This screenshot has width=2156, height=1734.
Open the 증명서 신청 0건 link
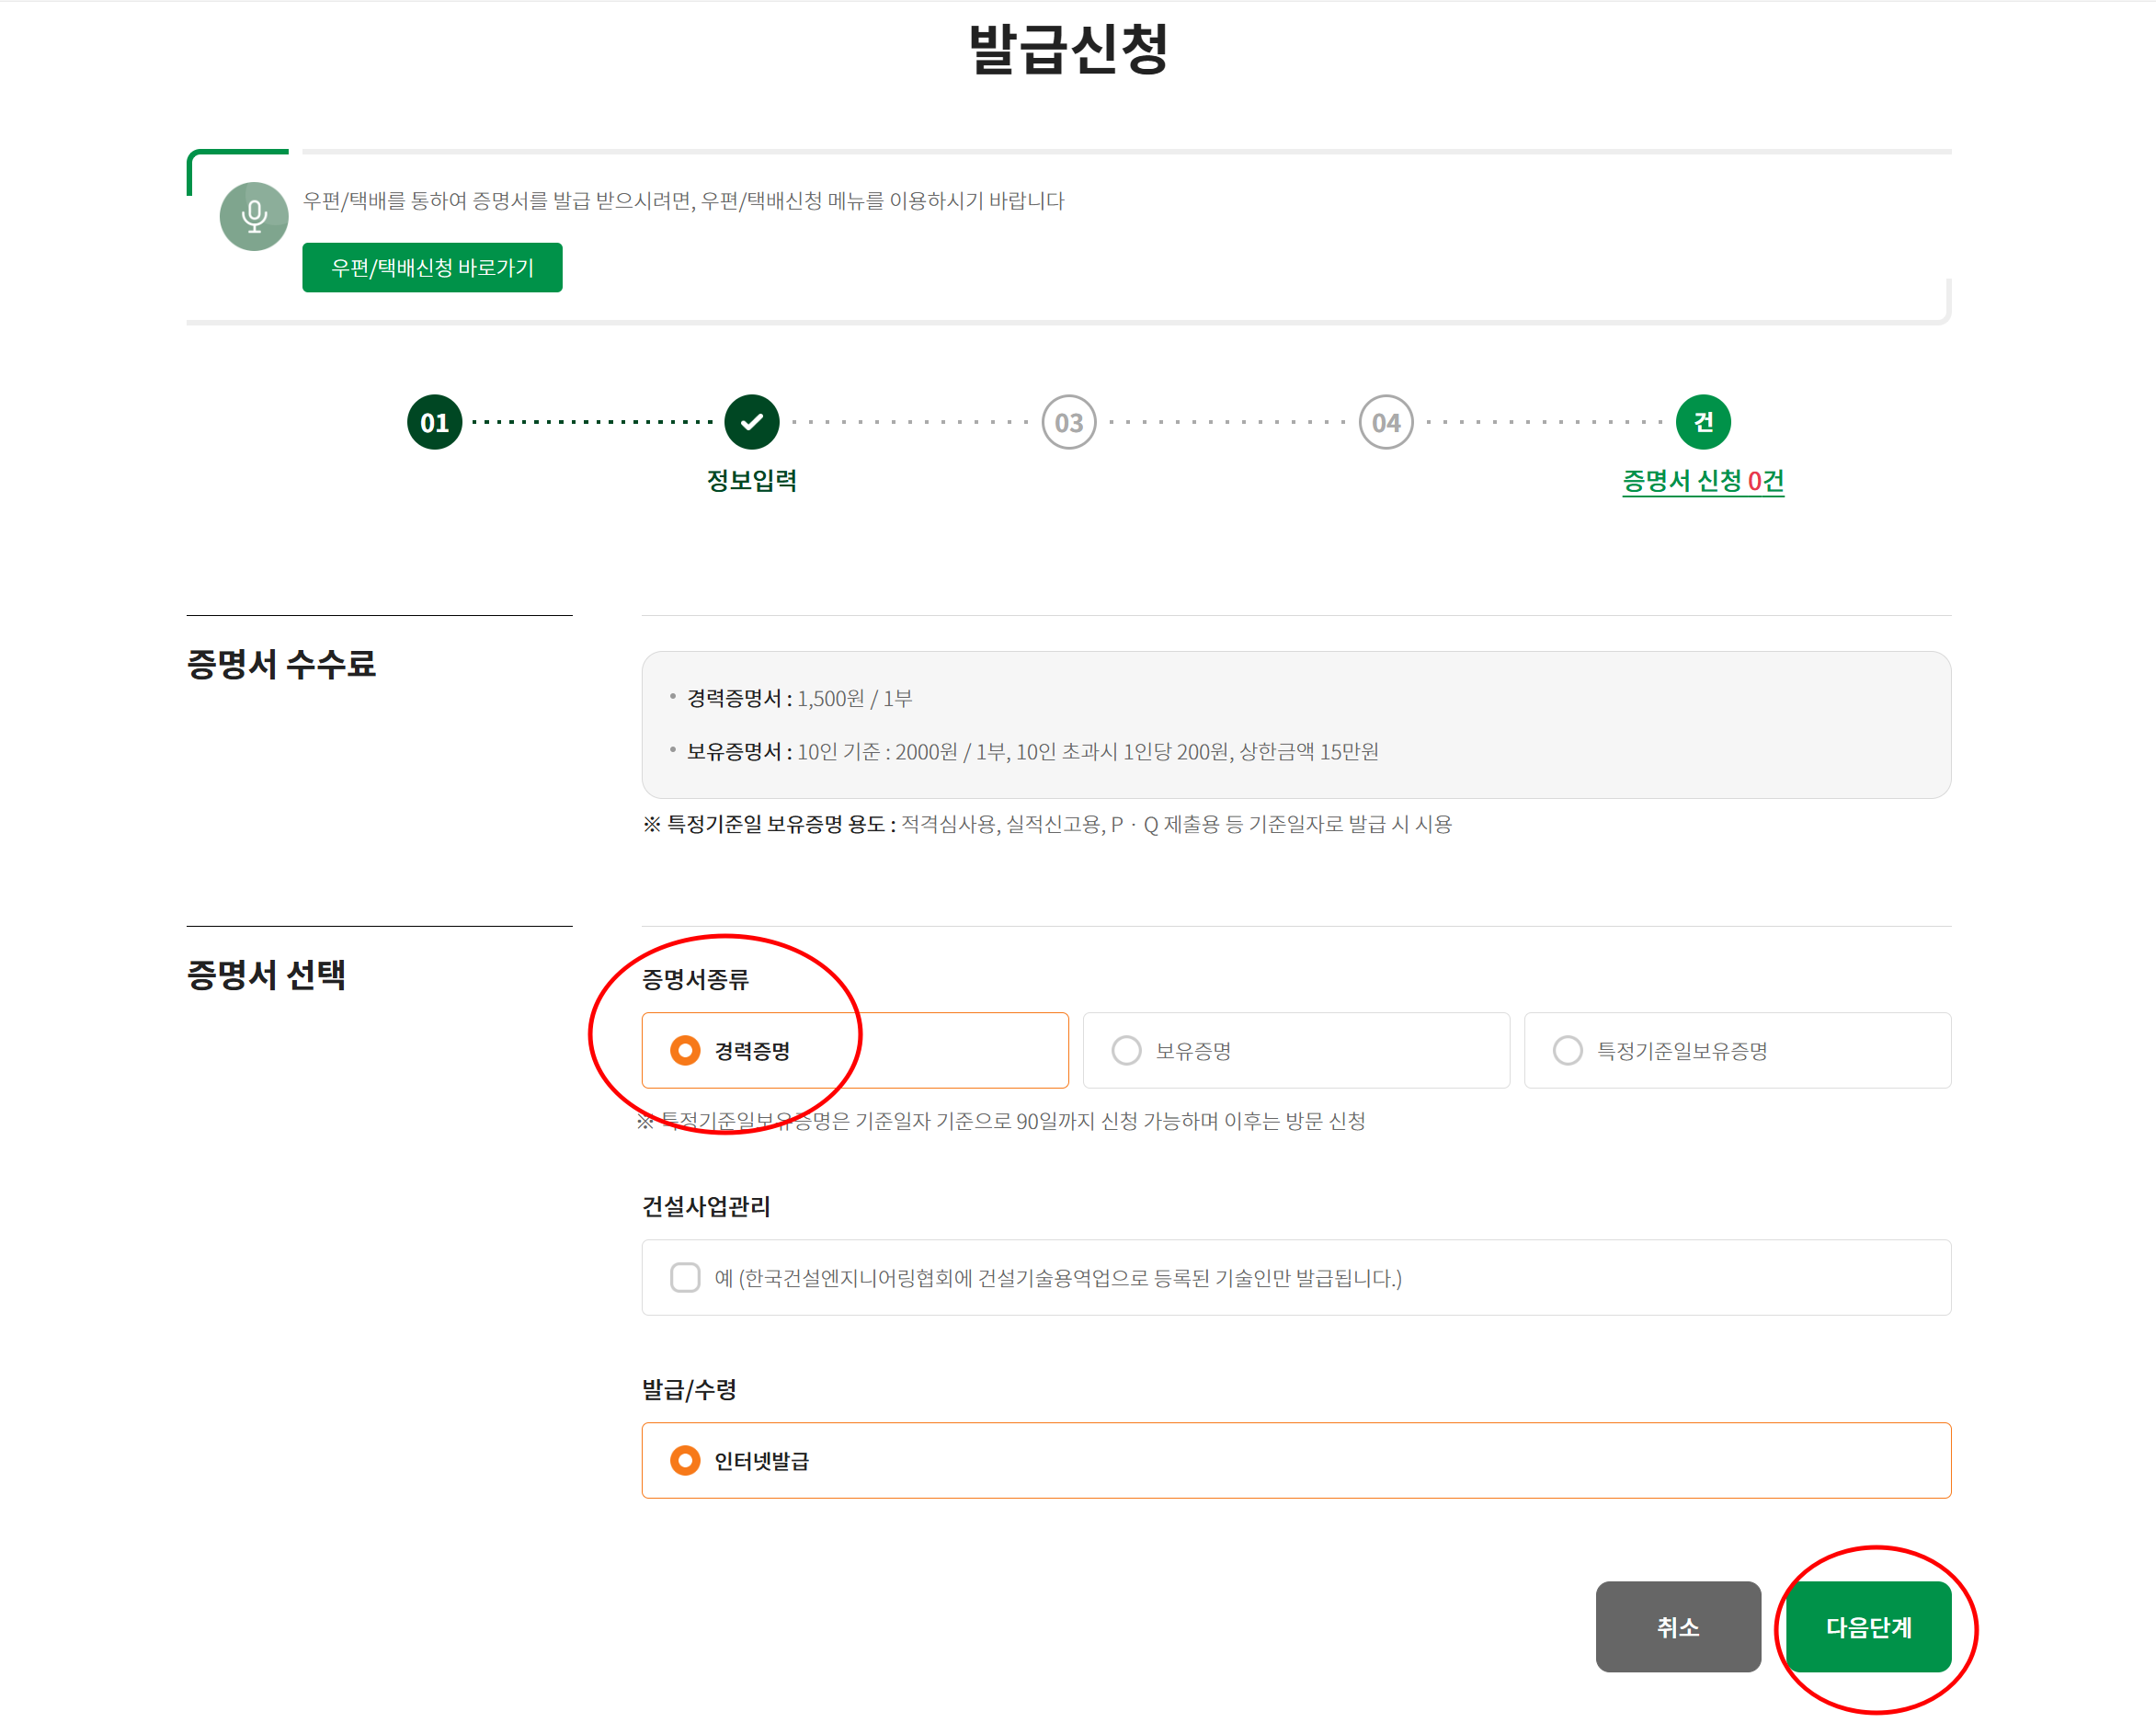point(1702,481)
